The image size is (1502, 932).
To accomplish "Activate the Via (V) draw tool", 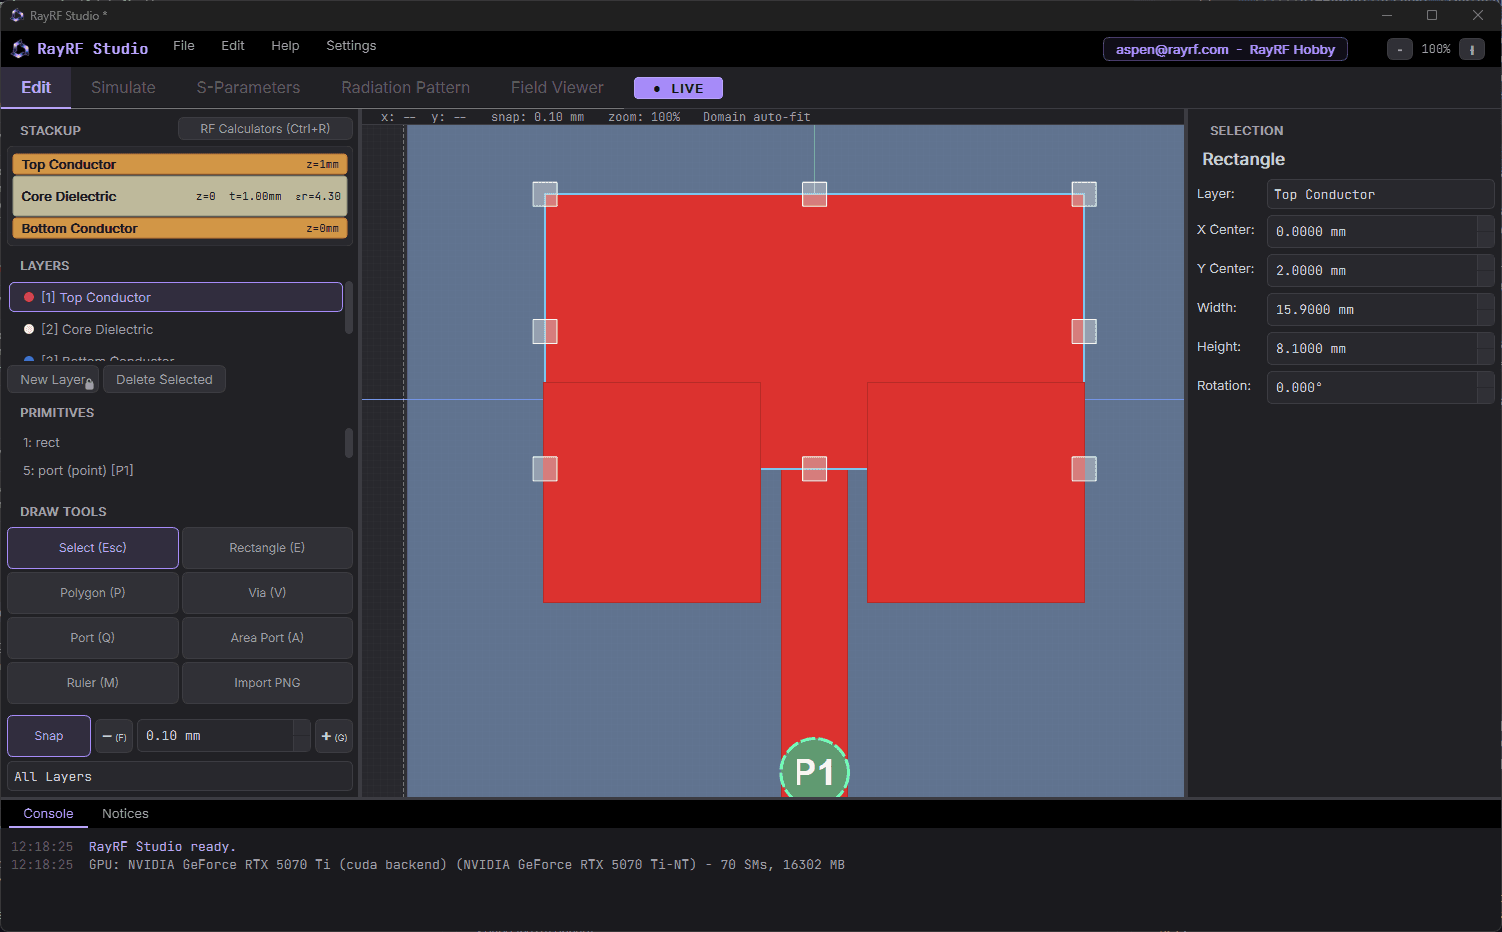I will click(267, 593).
